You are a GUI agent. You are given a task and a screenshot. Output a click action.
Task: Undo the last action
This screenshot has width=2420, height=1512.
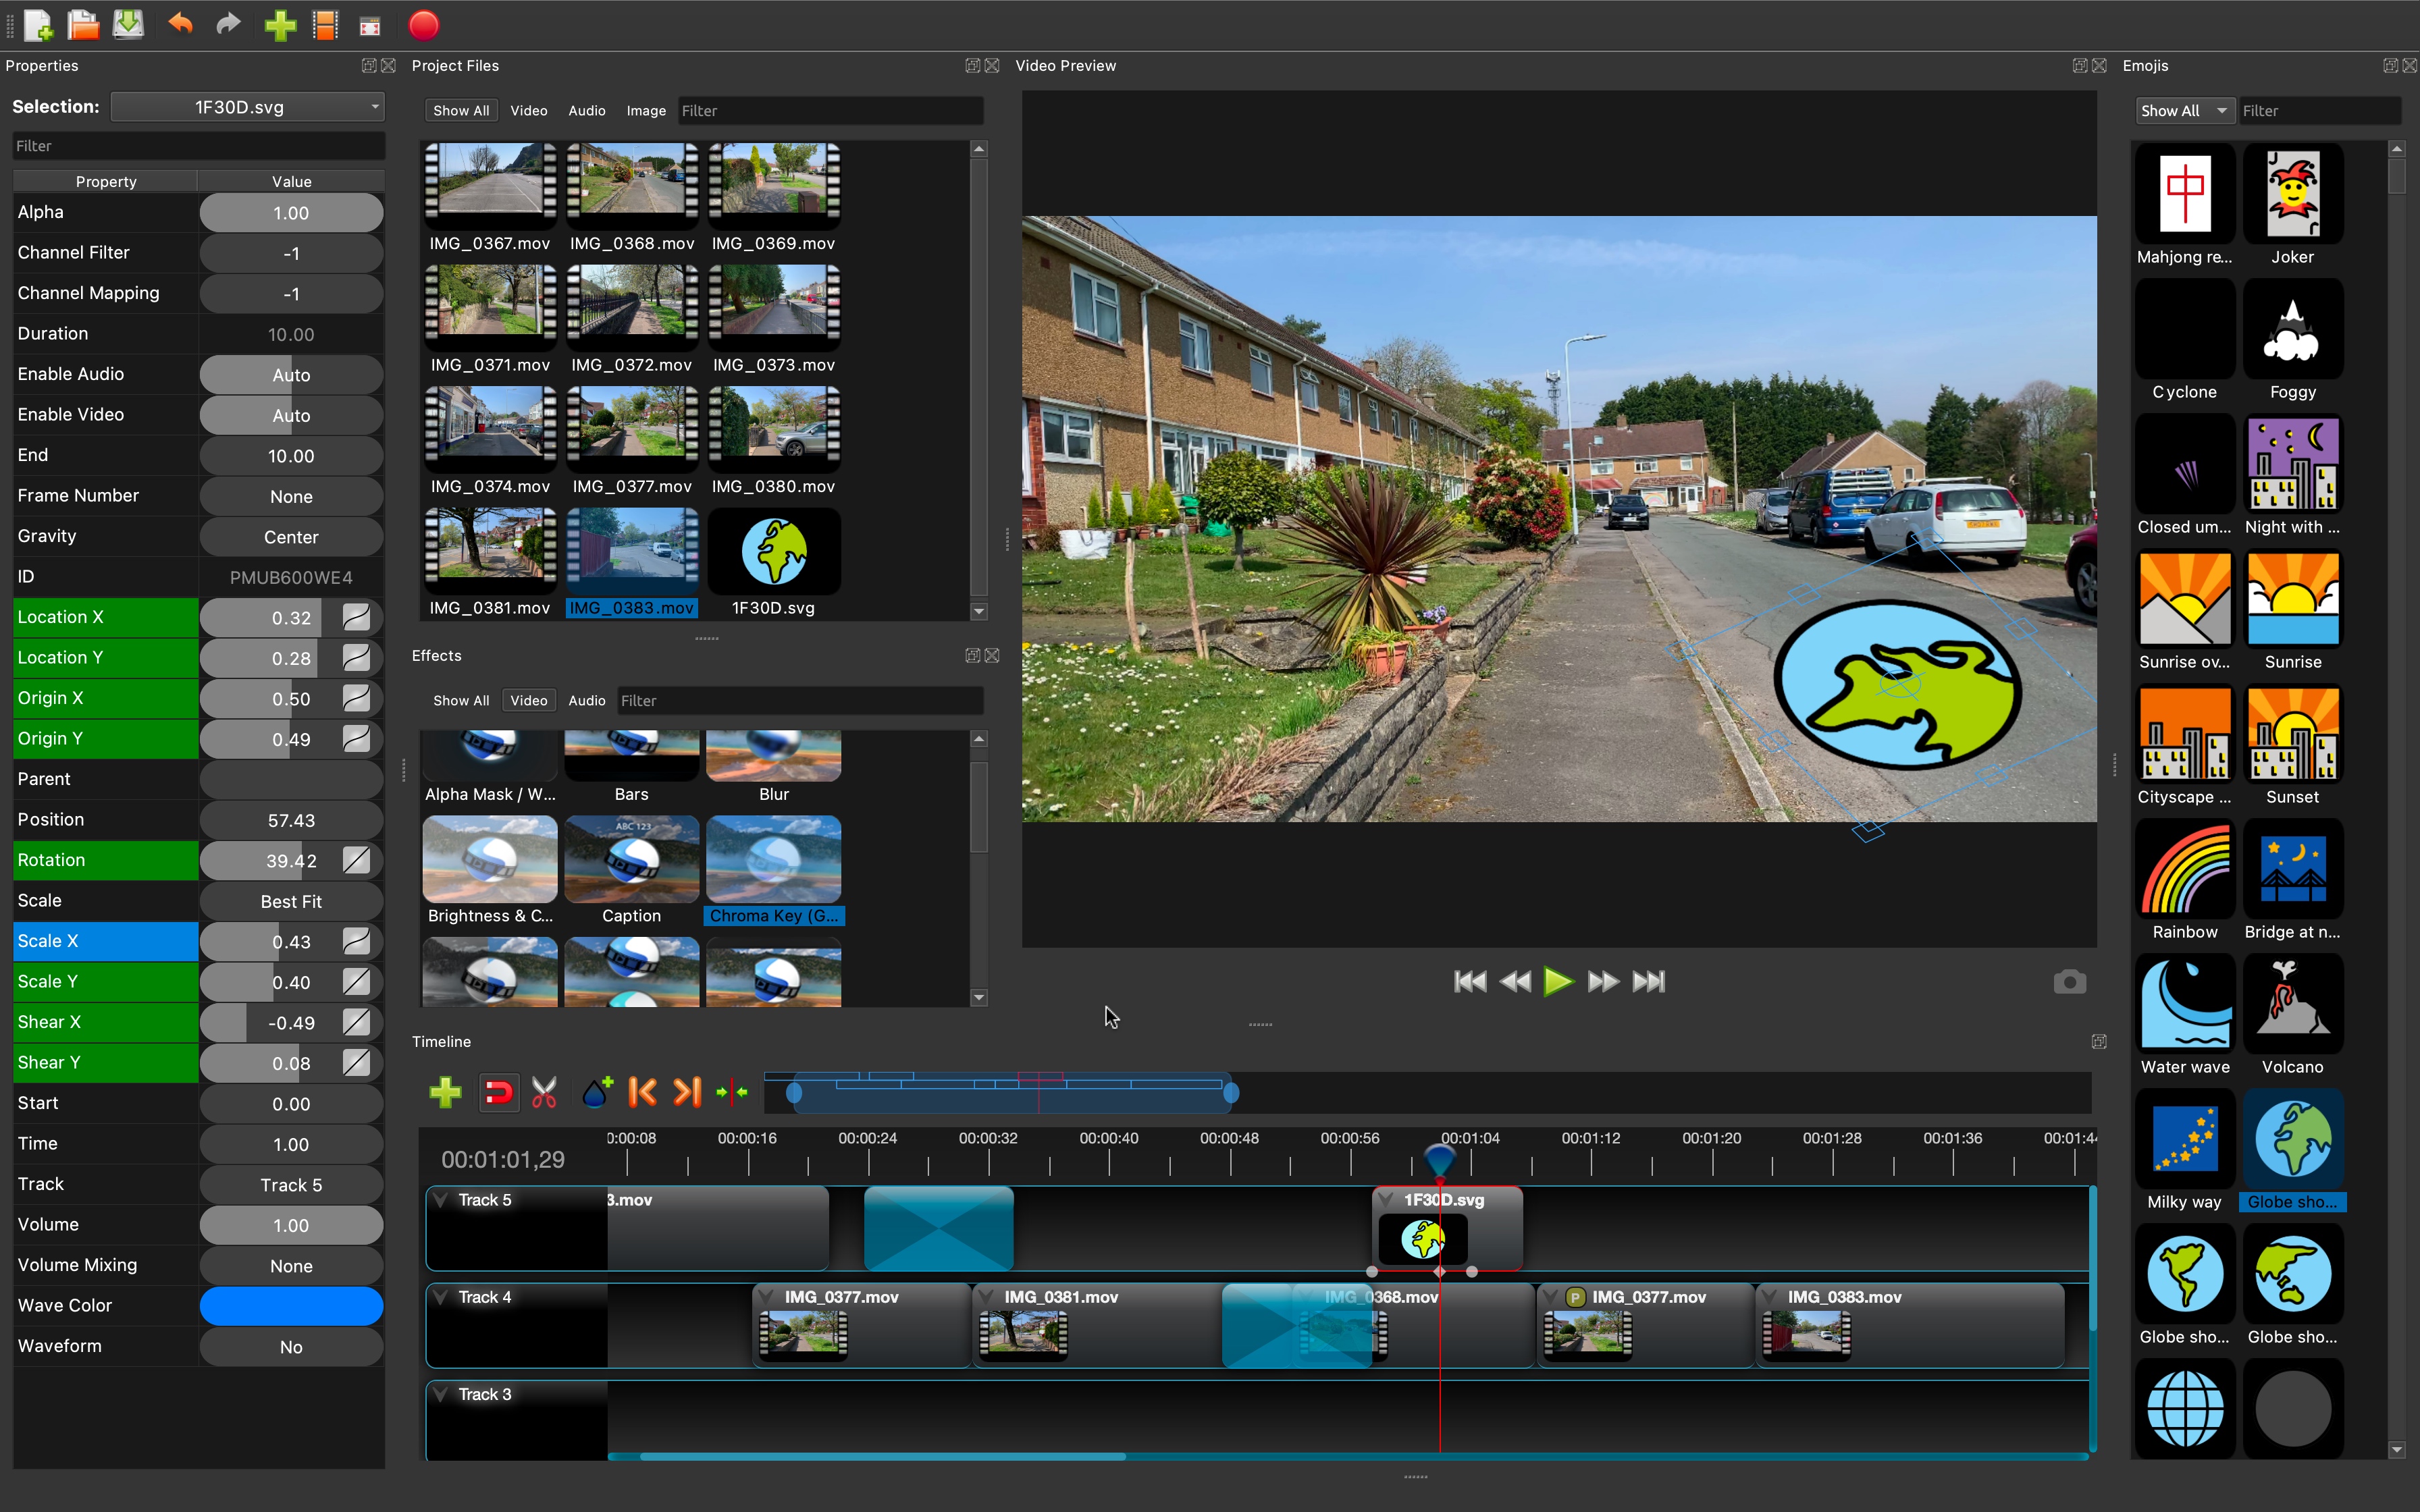(181, 25)
